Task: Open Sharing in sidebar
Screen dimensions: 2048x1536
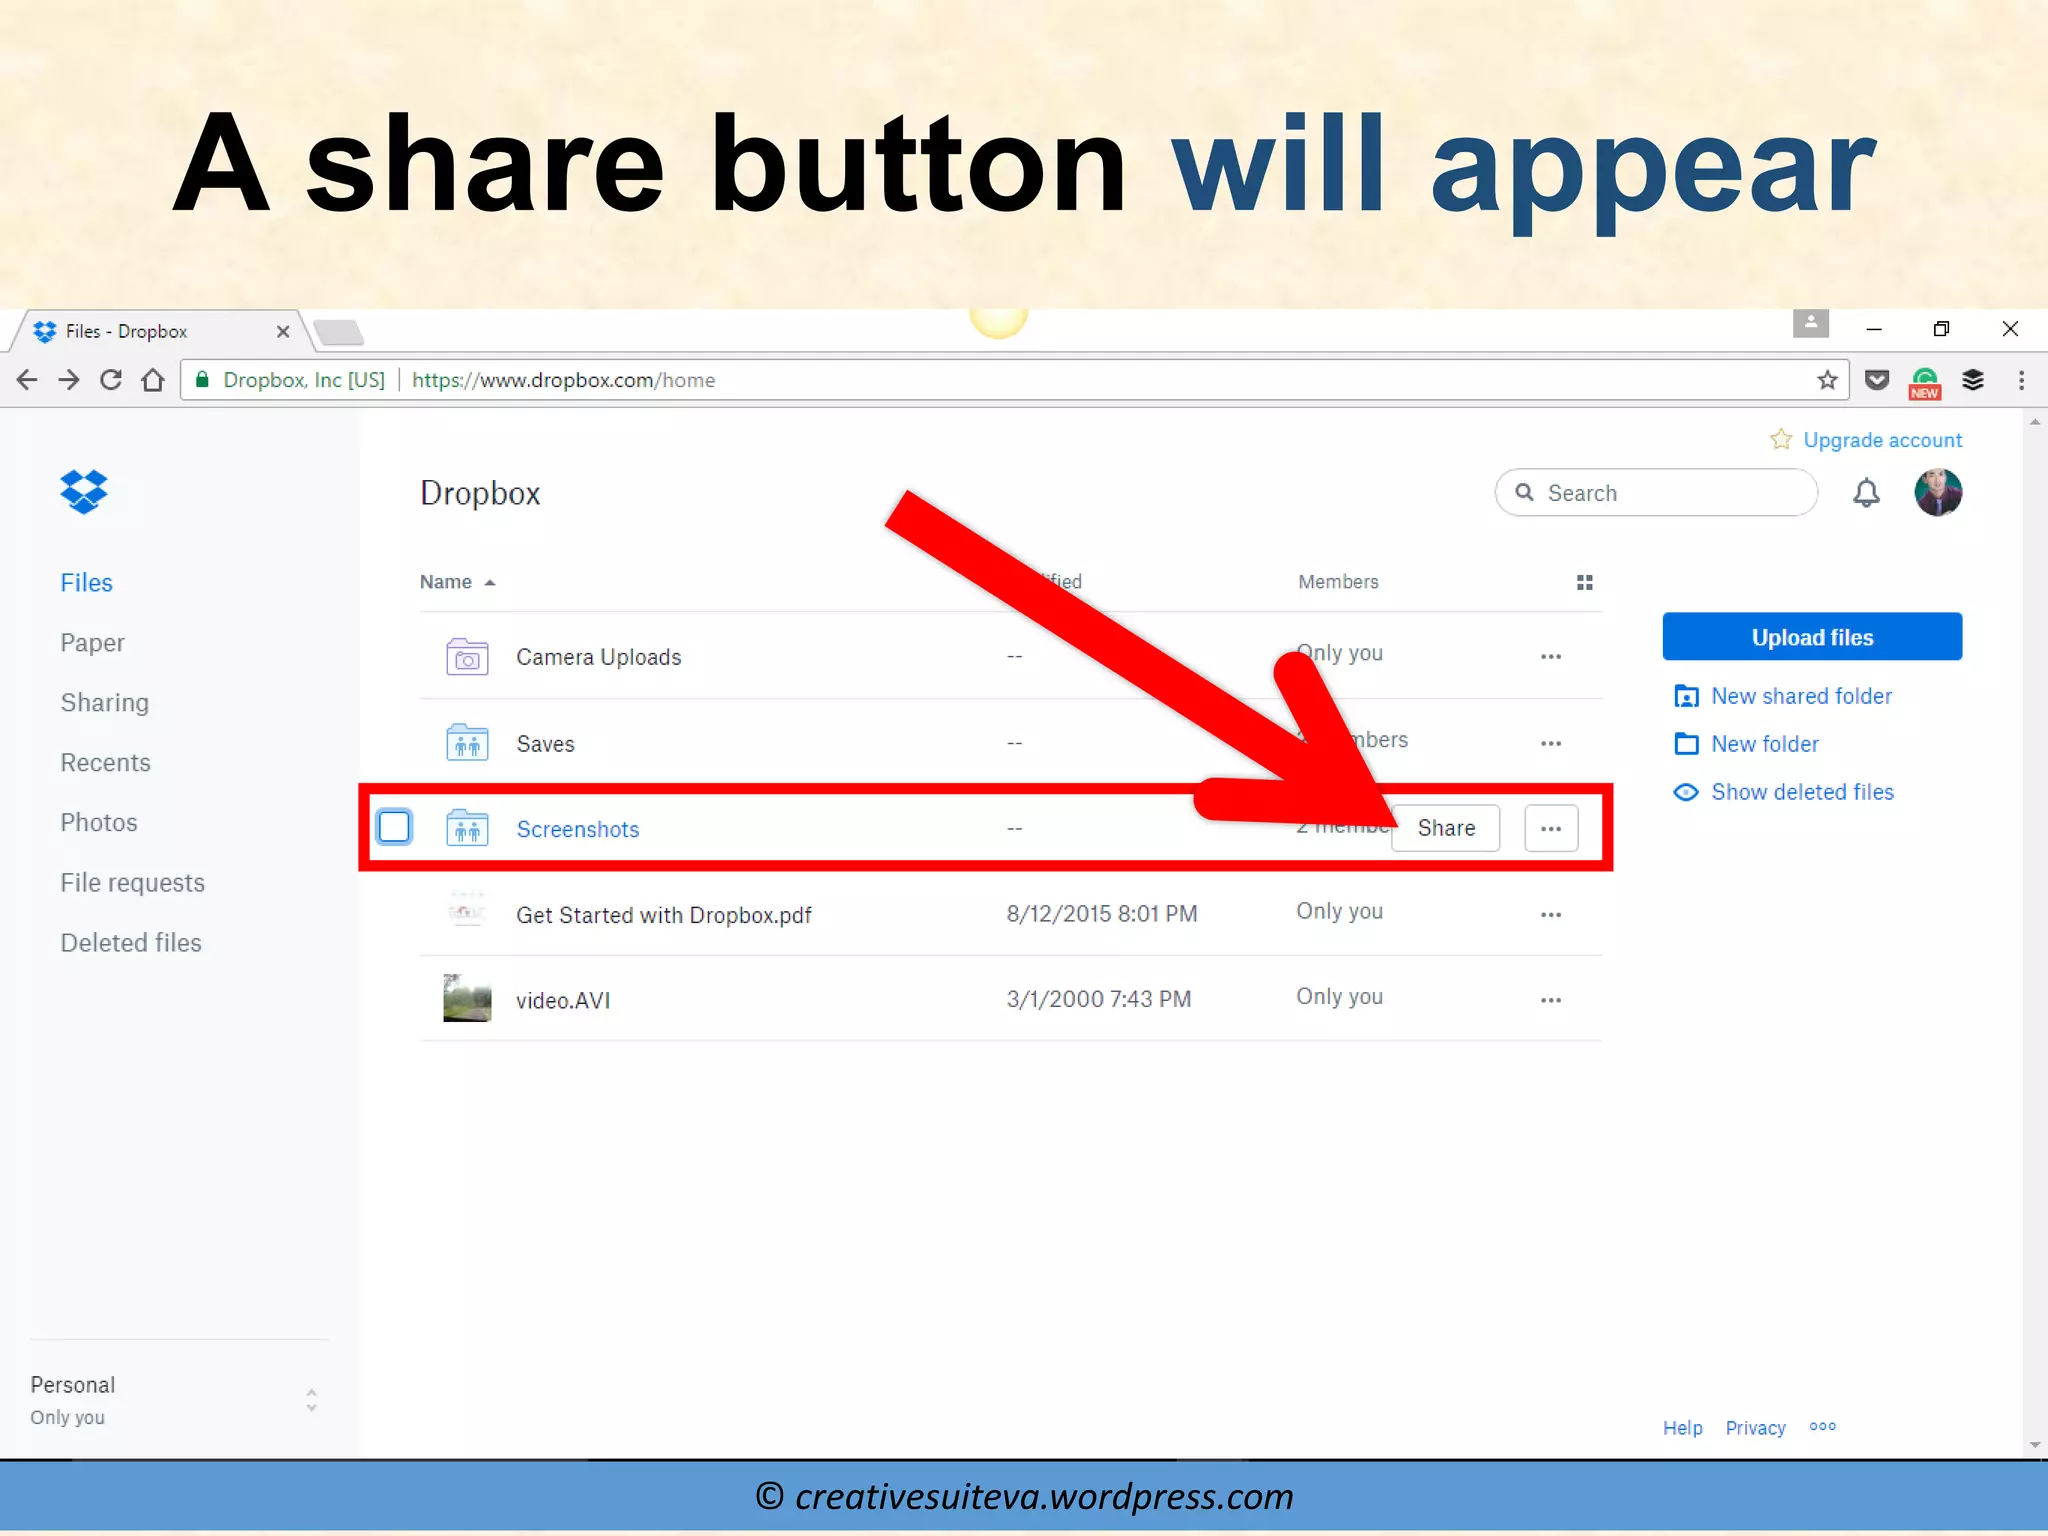Action: 104,703
